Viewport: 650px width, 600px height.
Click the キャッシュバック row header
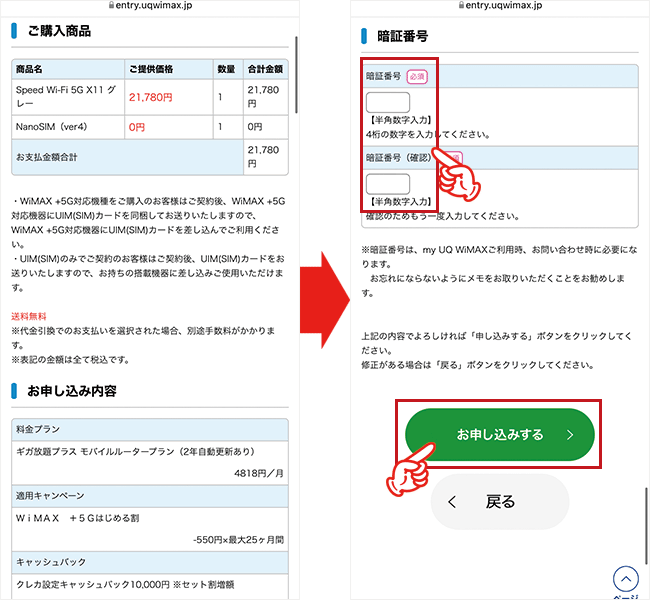[150, 562]
